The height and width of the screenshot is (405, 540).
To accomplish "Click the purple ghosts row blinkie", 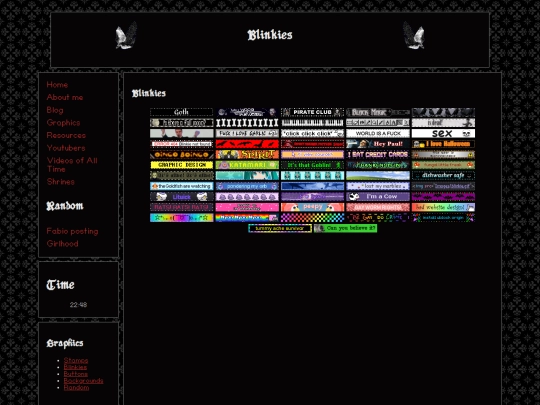I will click(247, 197).
